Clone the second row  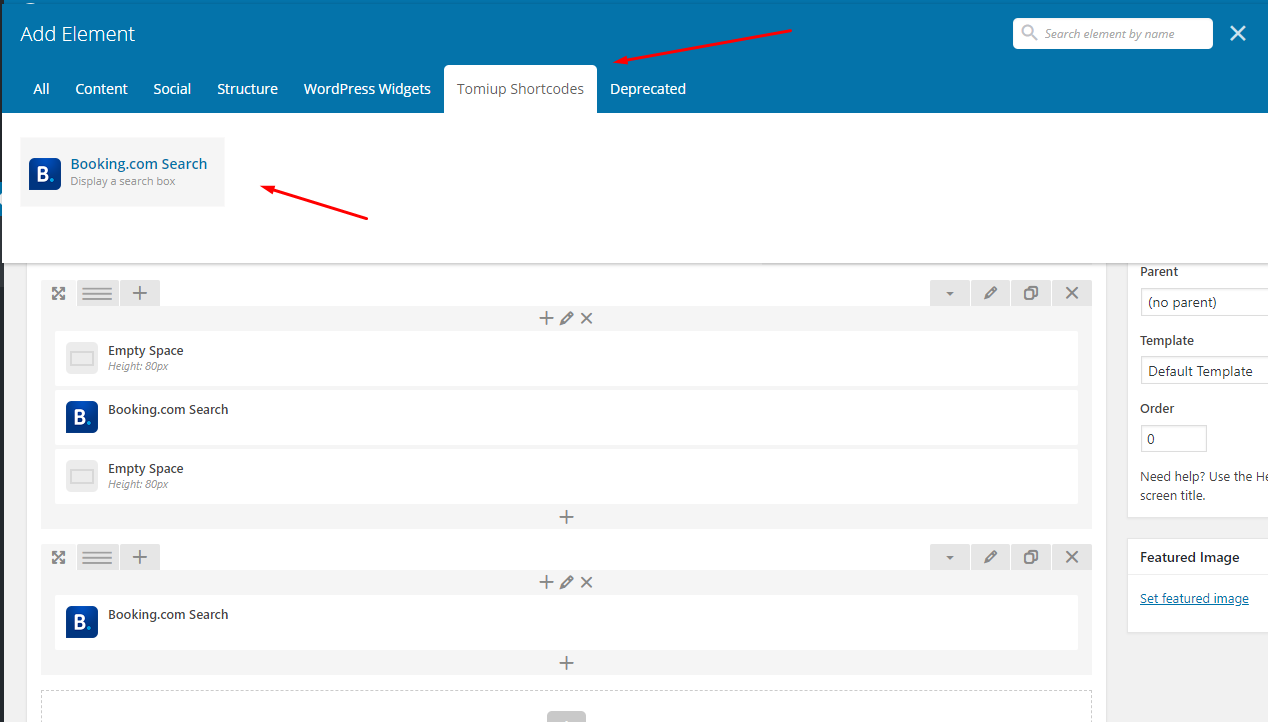click(x=1031, y=557)
